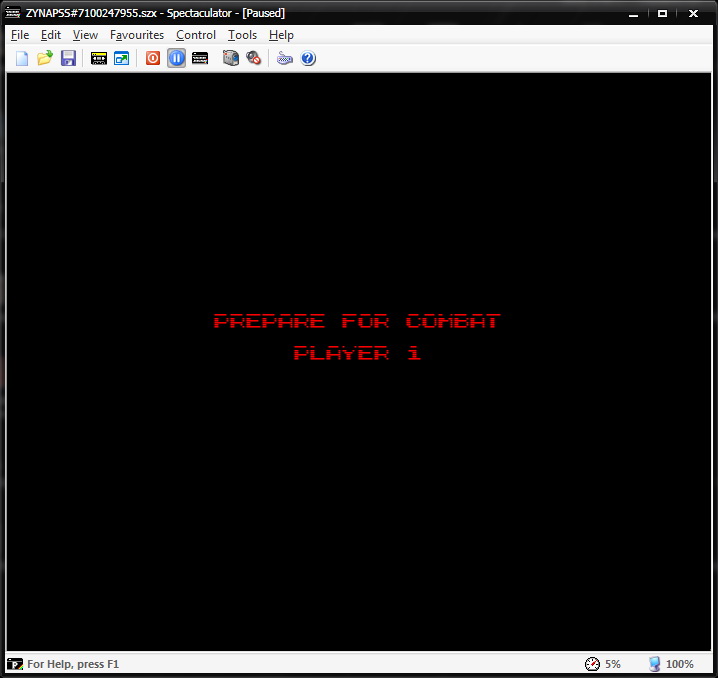Viewport: 718px width, 678px height.
Task: Minimize the Spectaculator window
Action: (x=633, y=14)
